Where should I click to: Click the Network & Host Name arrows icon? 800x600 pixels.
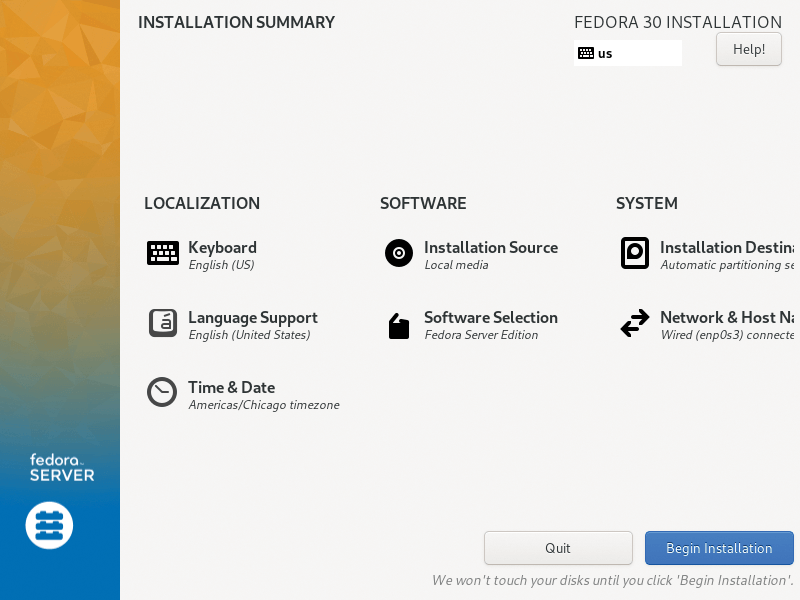pyautogui.click(x=635, y=323)
